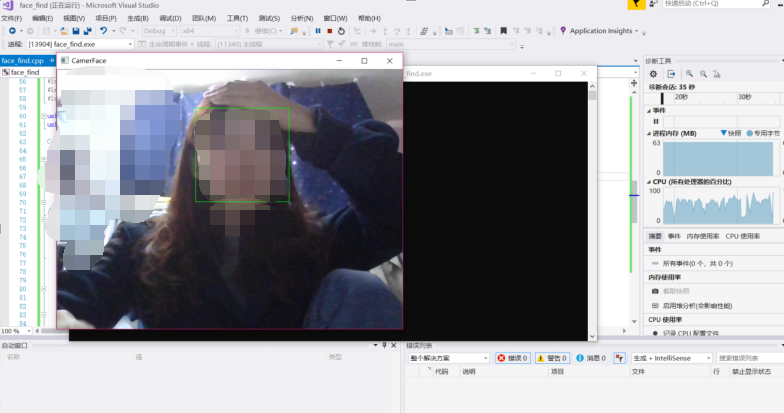Click the Restart debugging icon
The image size is (784, 413).
click(342, 31)
